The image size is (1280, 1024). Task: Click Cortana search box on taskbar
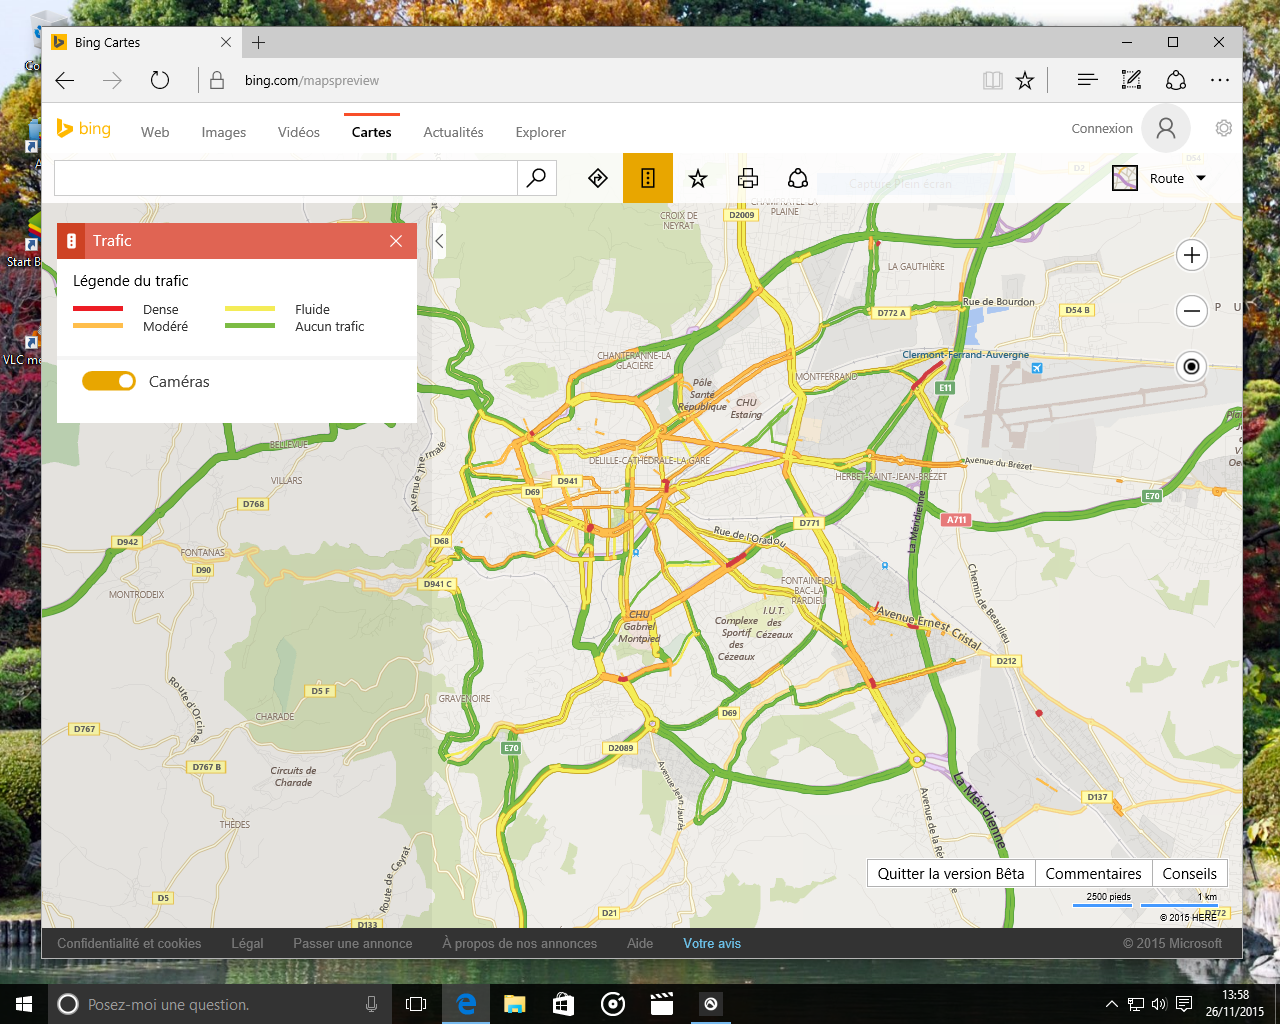218,1004
